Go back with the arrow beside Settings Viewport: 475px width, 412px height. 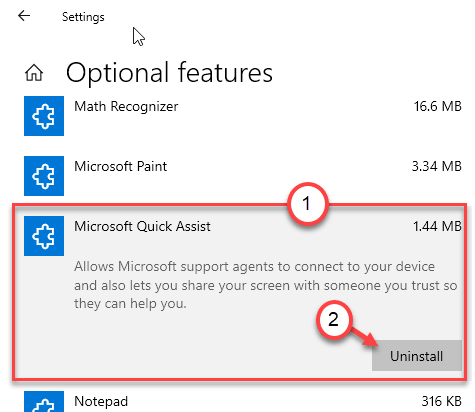pyautogui.click(x=24, y=15)
